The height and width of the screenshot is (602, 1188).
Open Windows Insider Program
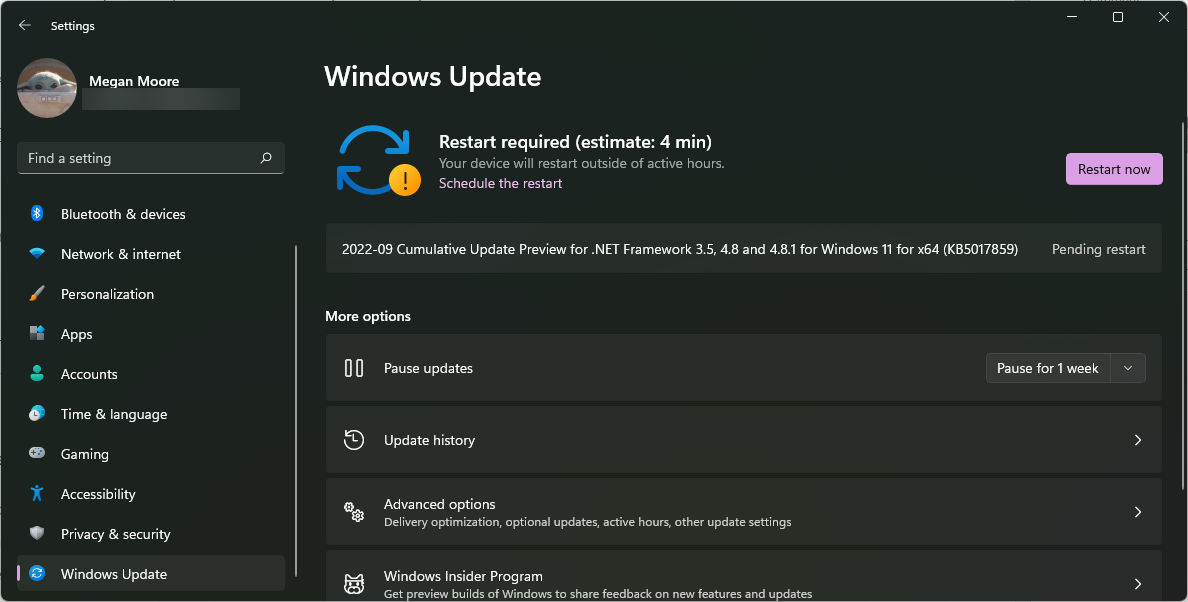tap(743, 576)
